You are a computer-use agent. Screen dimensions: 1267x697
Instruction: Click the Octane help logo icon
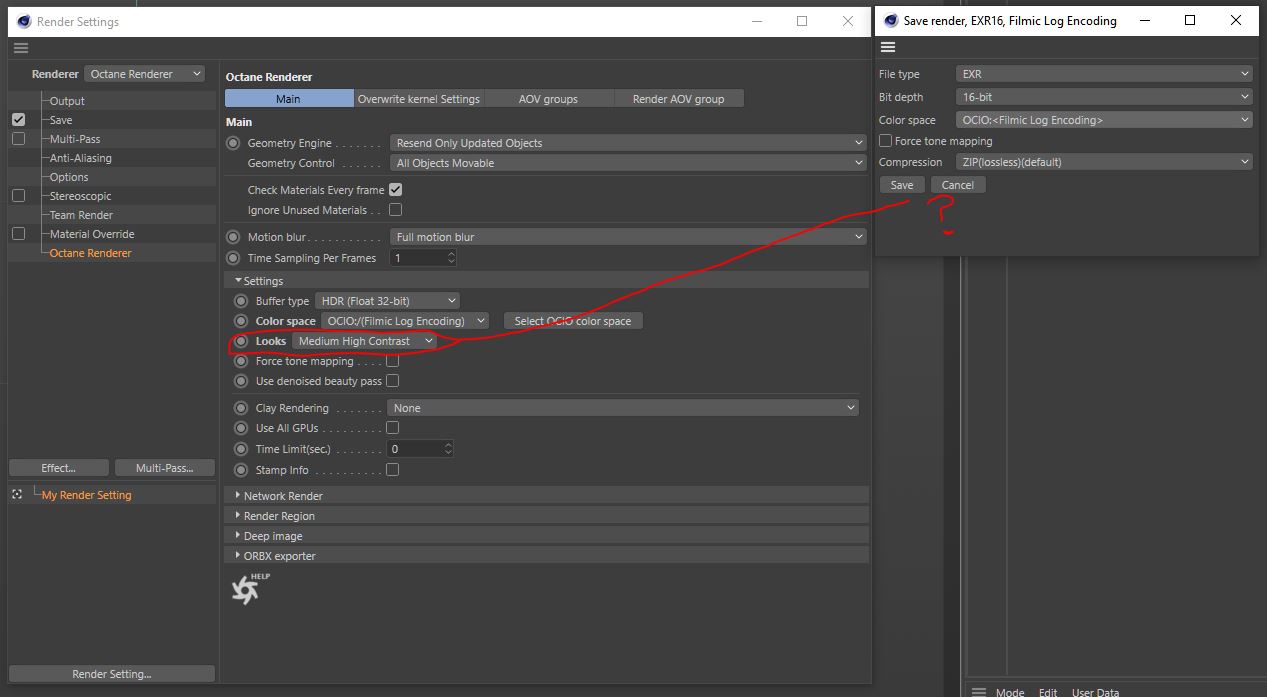point(248,588)
